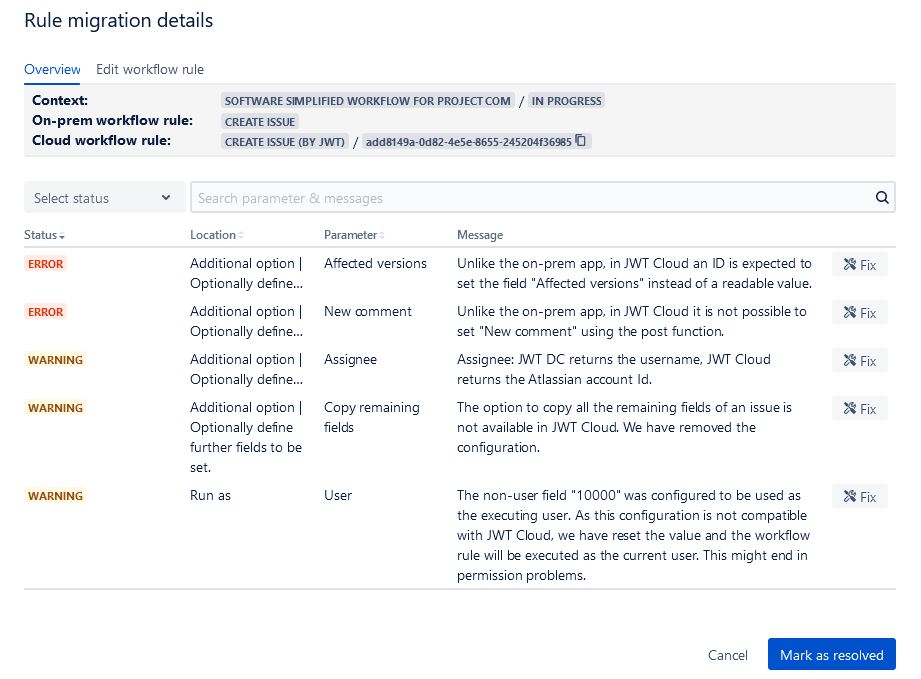Click the Copy remaining fields parameter cell
The height and width of the screenshot is (679, 921).
[x=372, y=417]
